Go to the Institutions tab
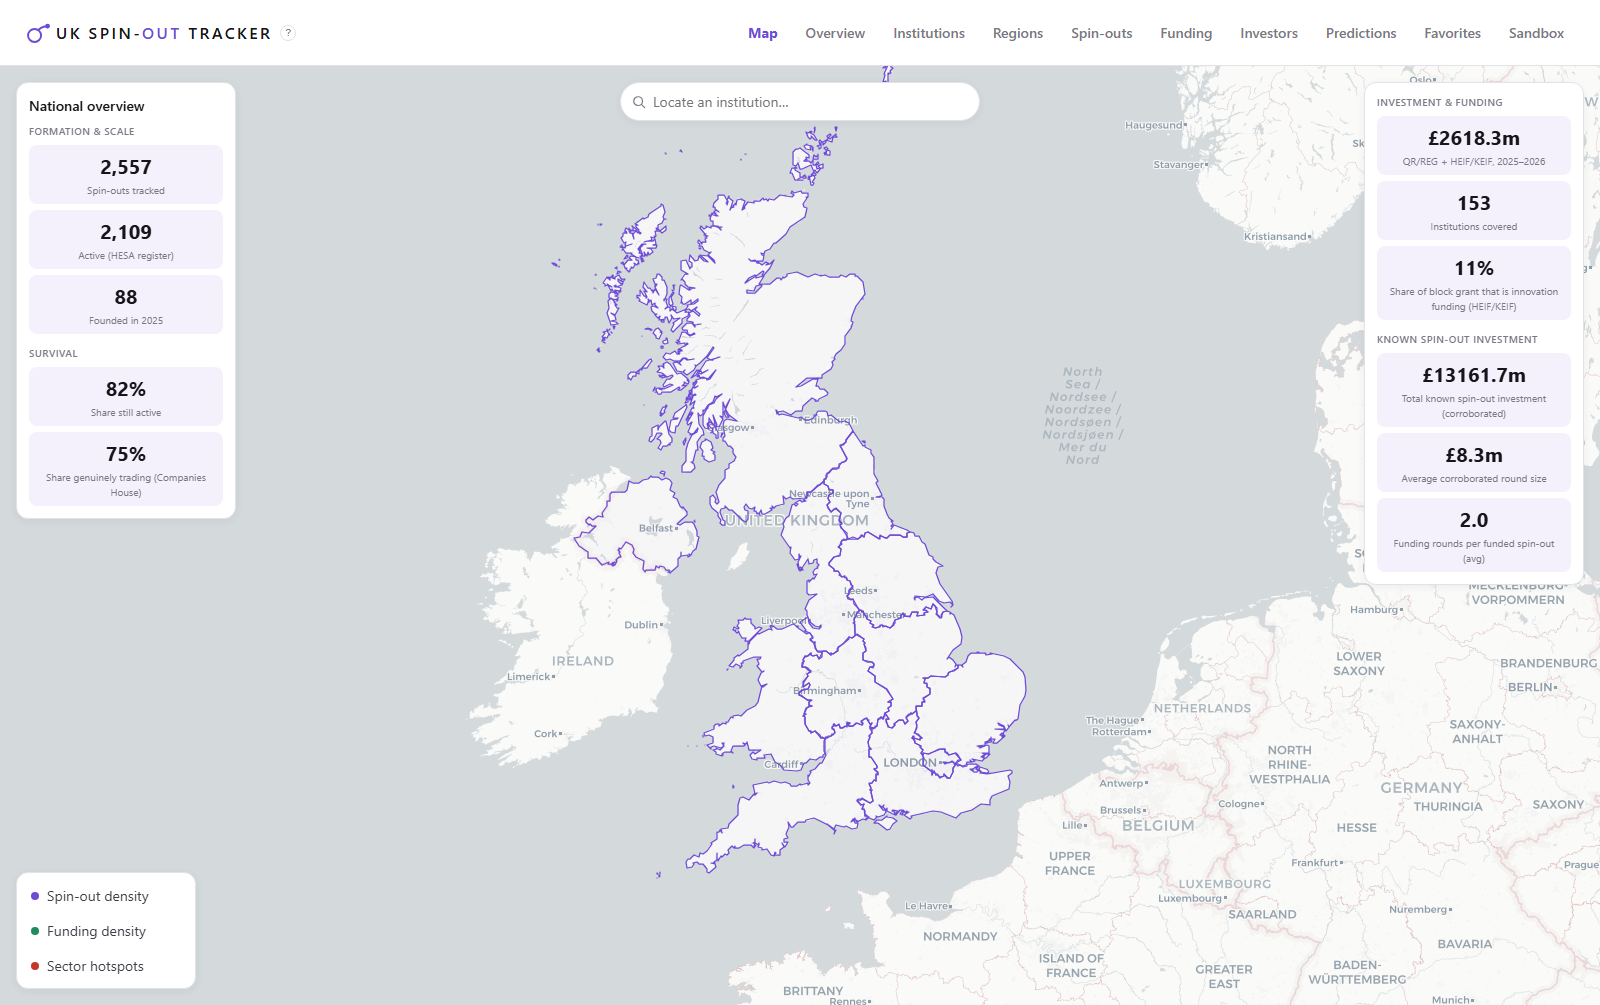This screenshot has width=1600, height=1005. coord(929,33)
